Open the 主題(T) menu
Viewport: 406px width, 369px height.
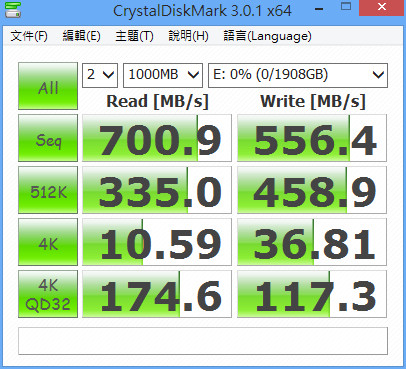(x=134, y=36)
